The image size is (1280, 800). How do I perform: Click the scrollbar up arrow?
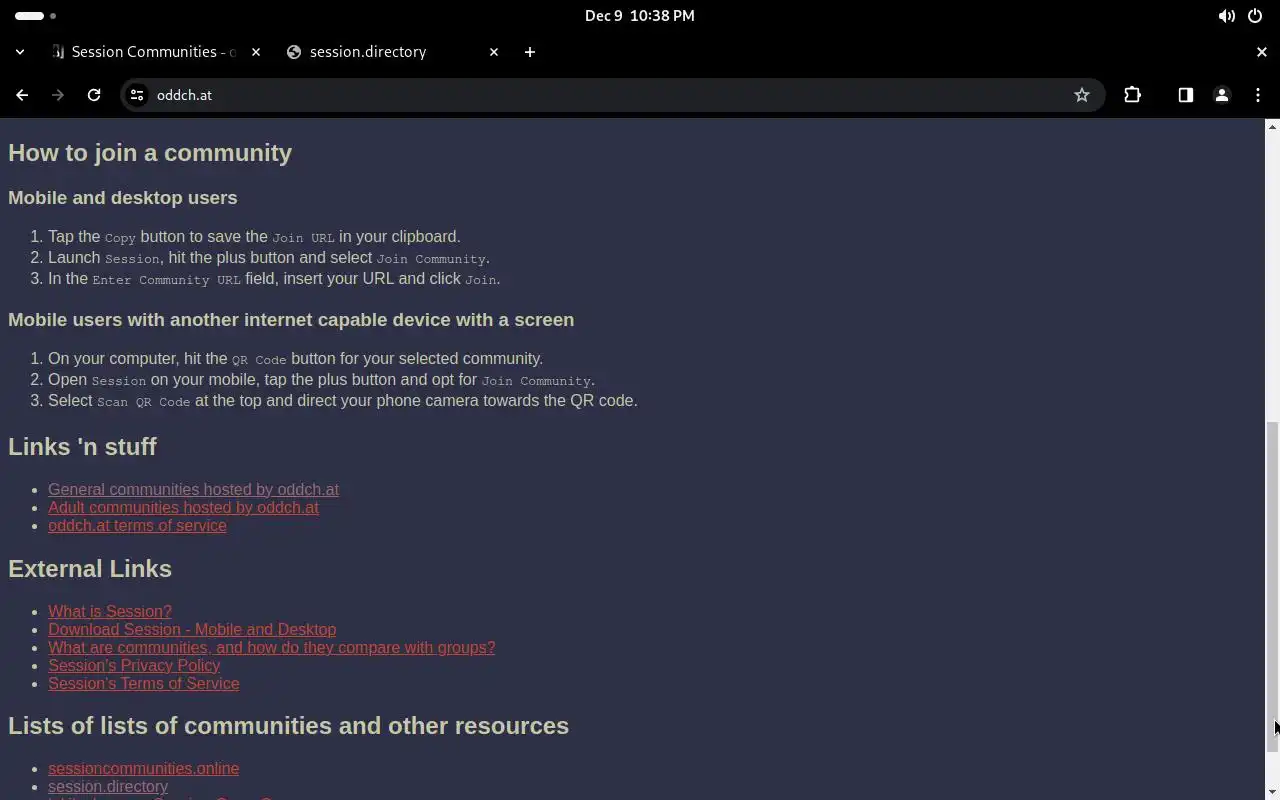1272,126
